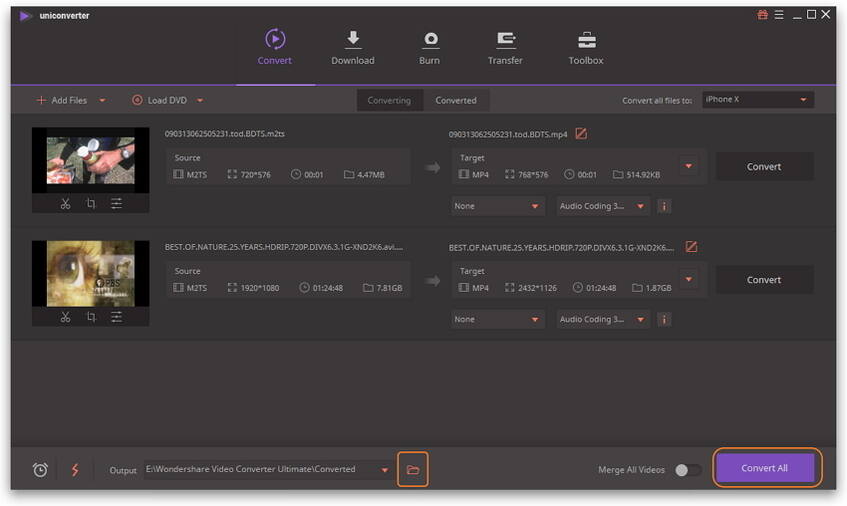Click the 1920*1080 source resolution
The image size is (847, 506).
[x=260, y=288]
